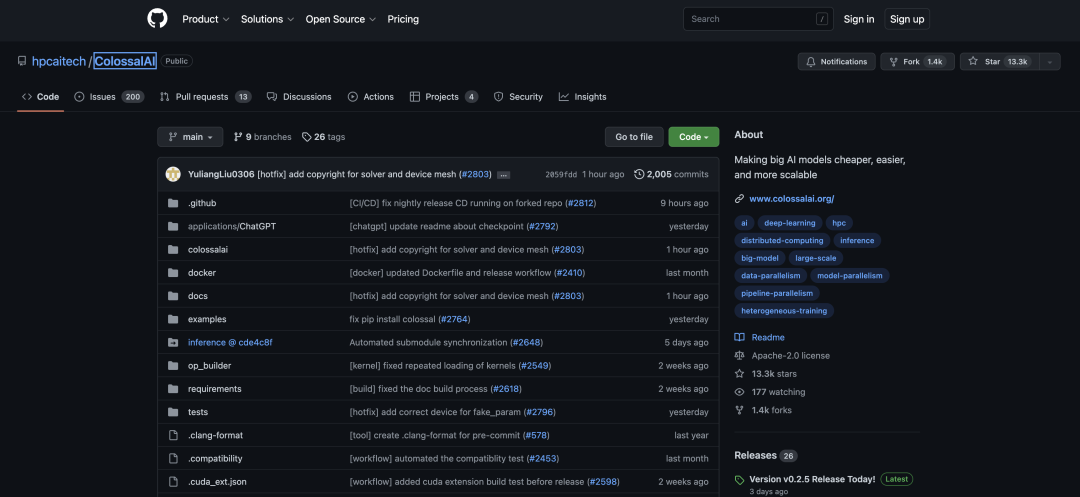Open the docs folder
Screen dimensions: 1080x497
point(198,296)
